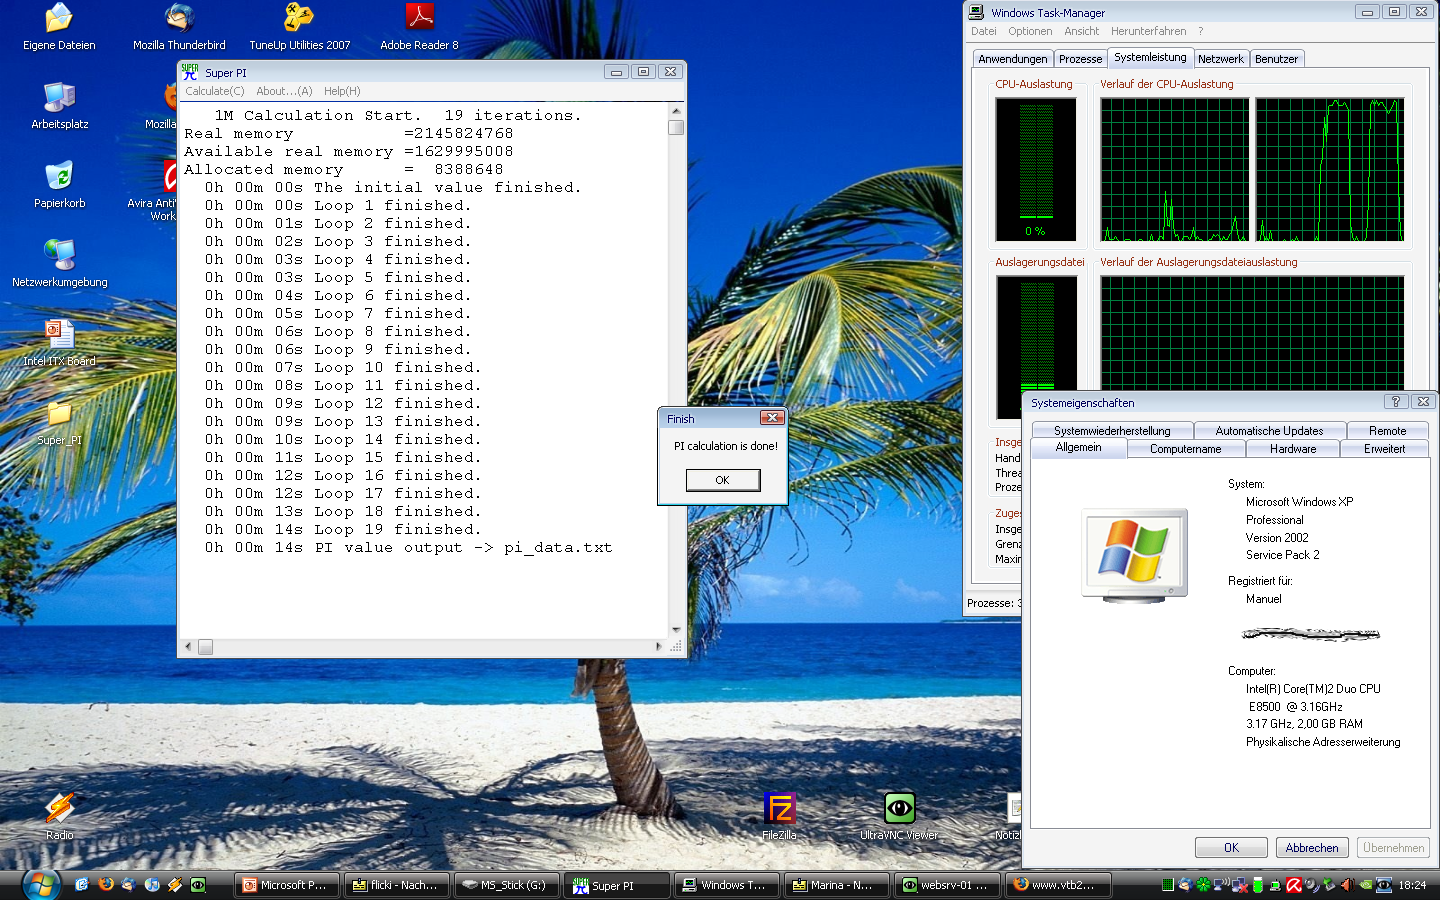Select the Papierkorb recycle bin icon

59,176
